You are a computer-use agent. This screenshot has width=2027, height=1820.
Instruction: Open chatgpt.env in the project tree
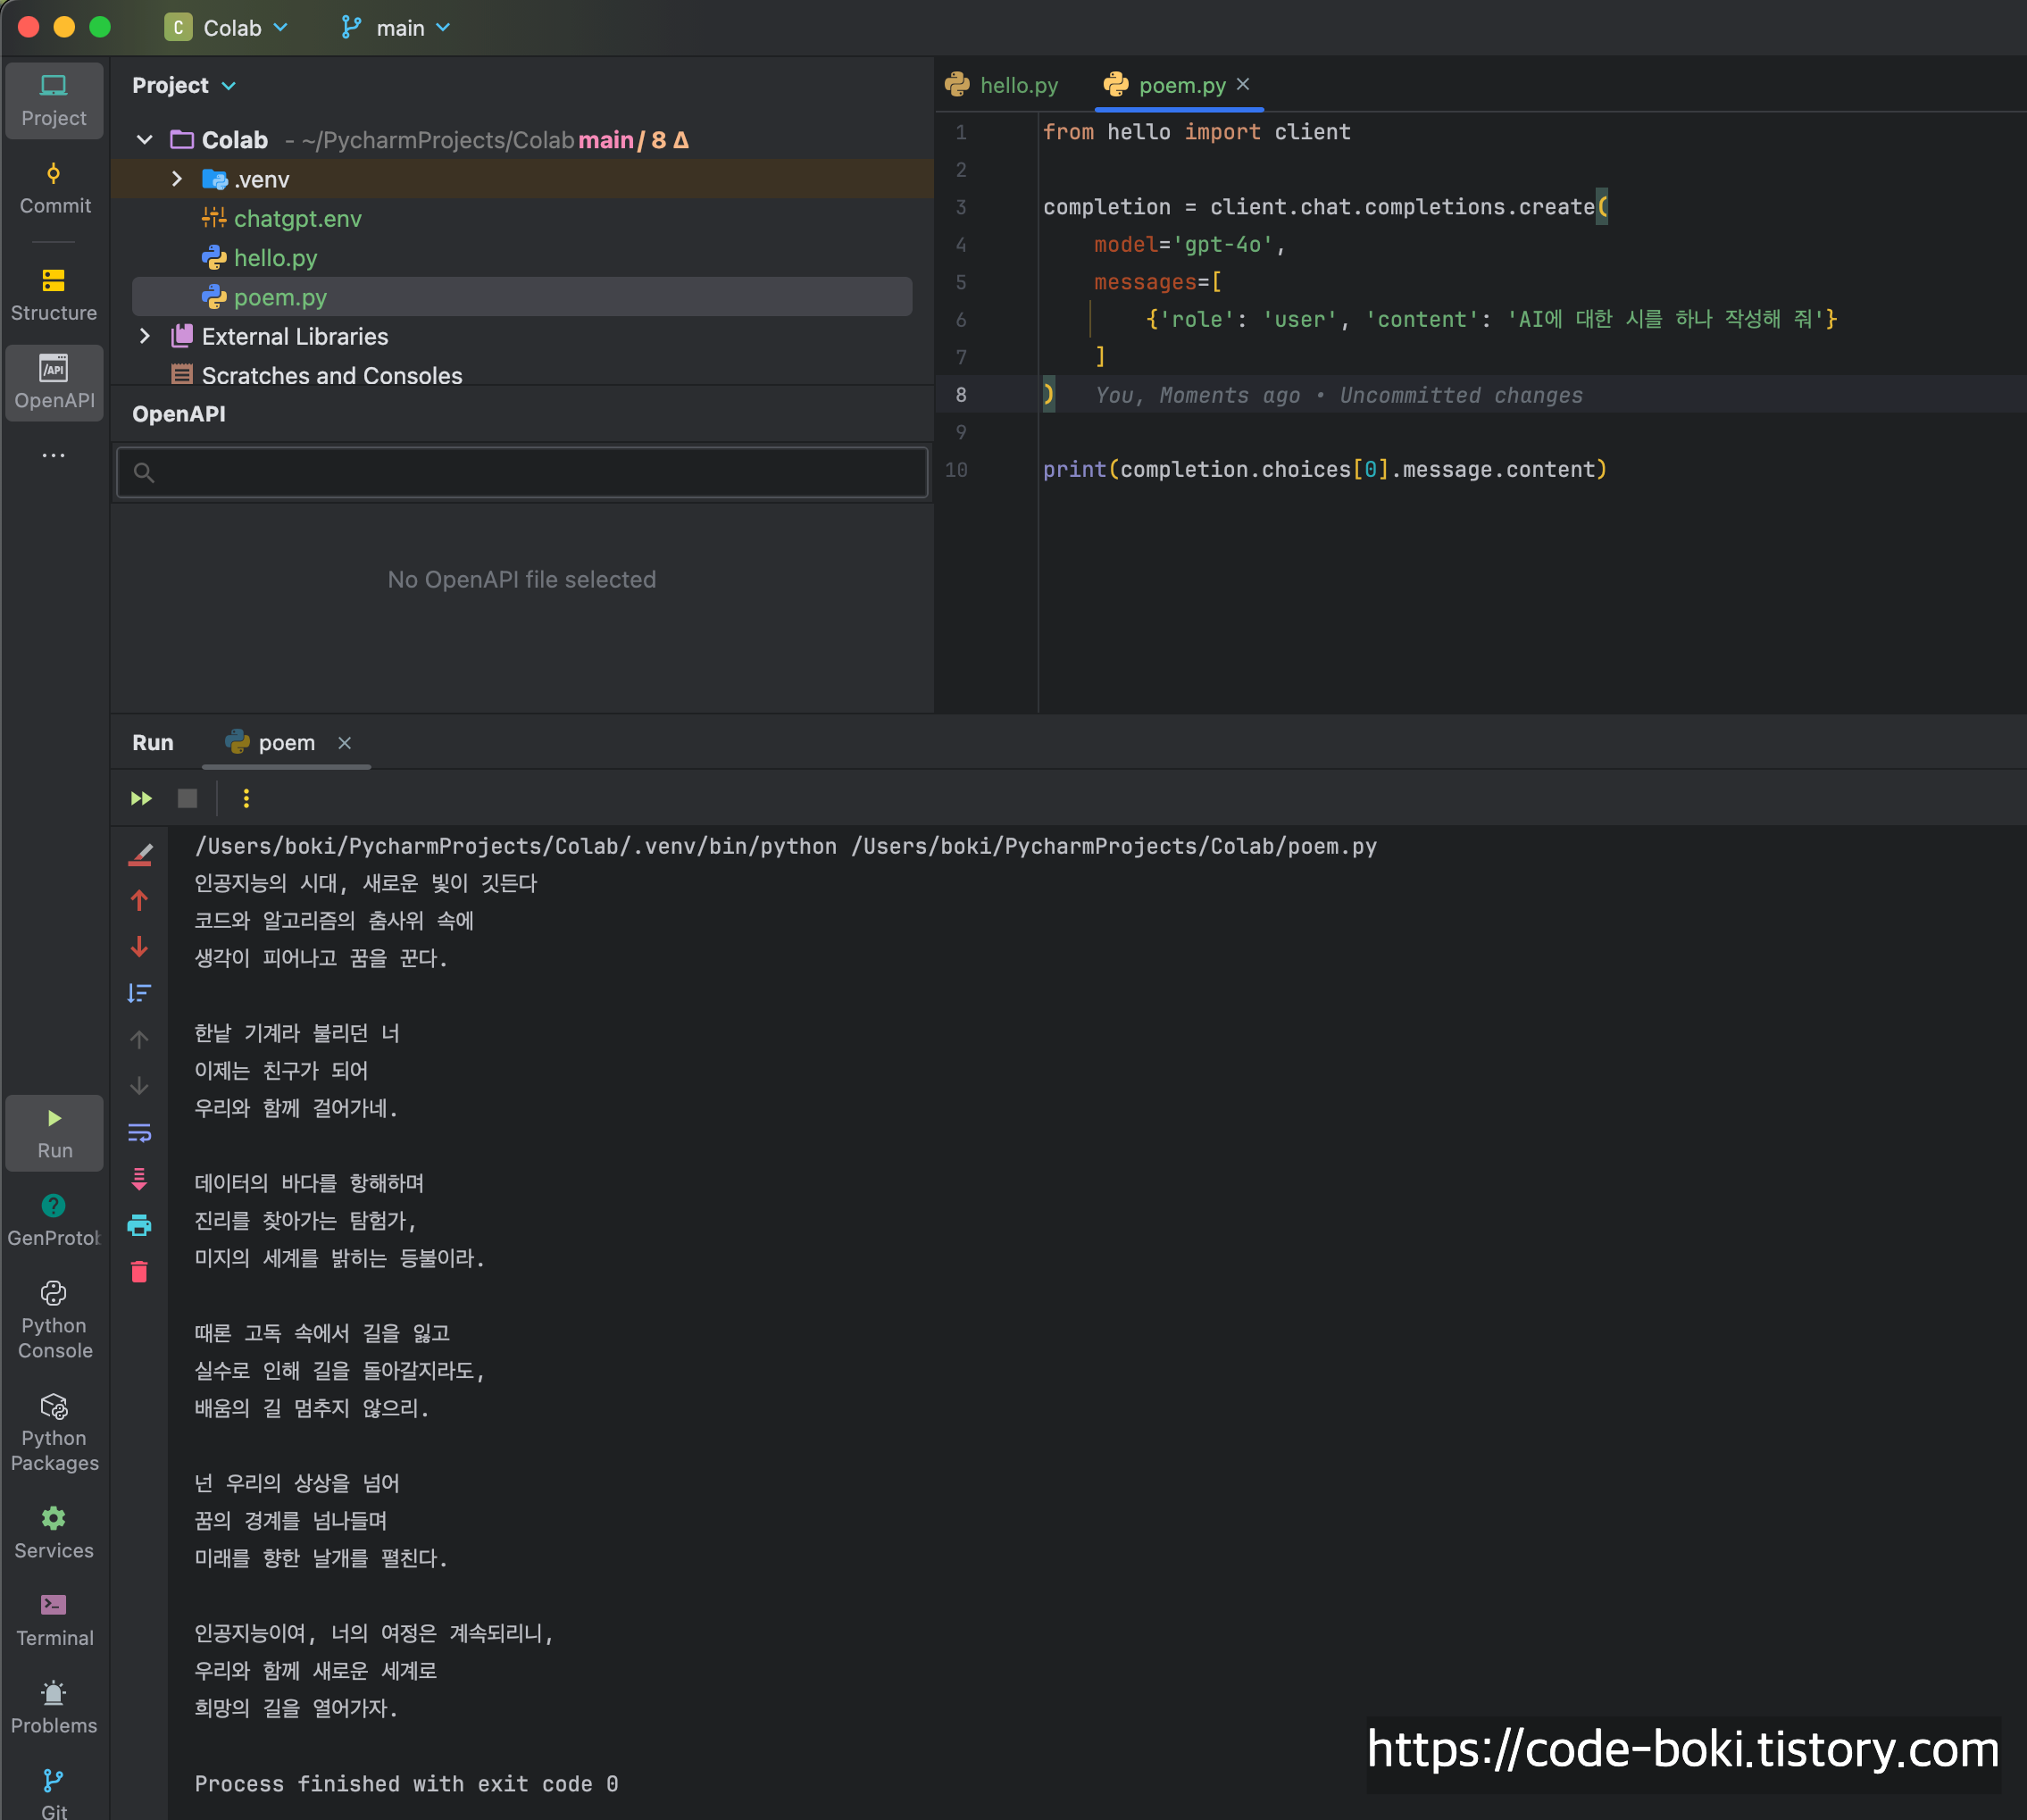(x=297, y=219)
